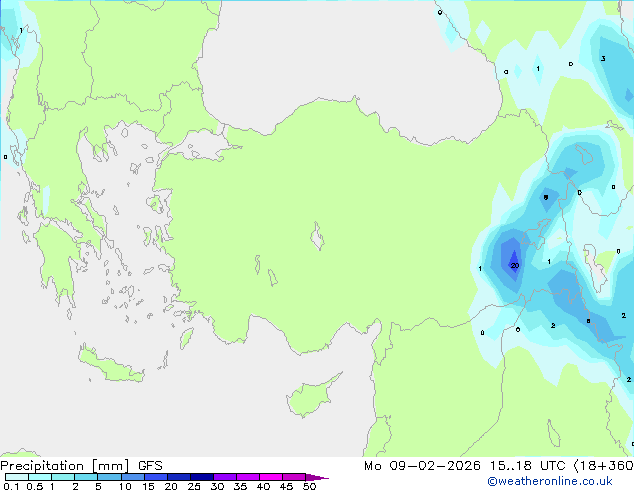Click the '0.5' legend scale label
Screen dimensions: 634x490
tap(35, 486)
